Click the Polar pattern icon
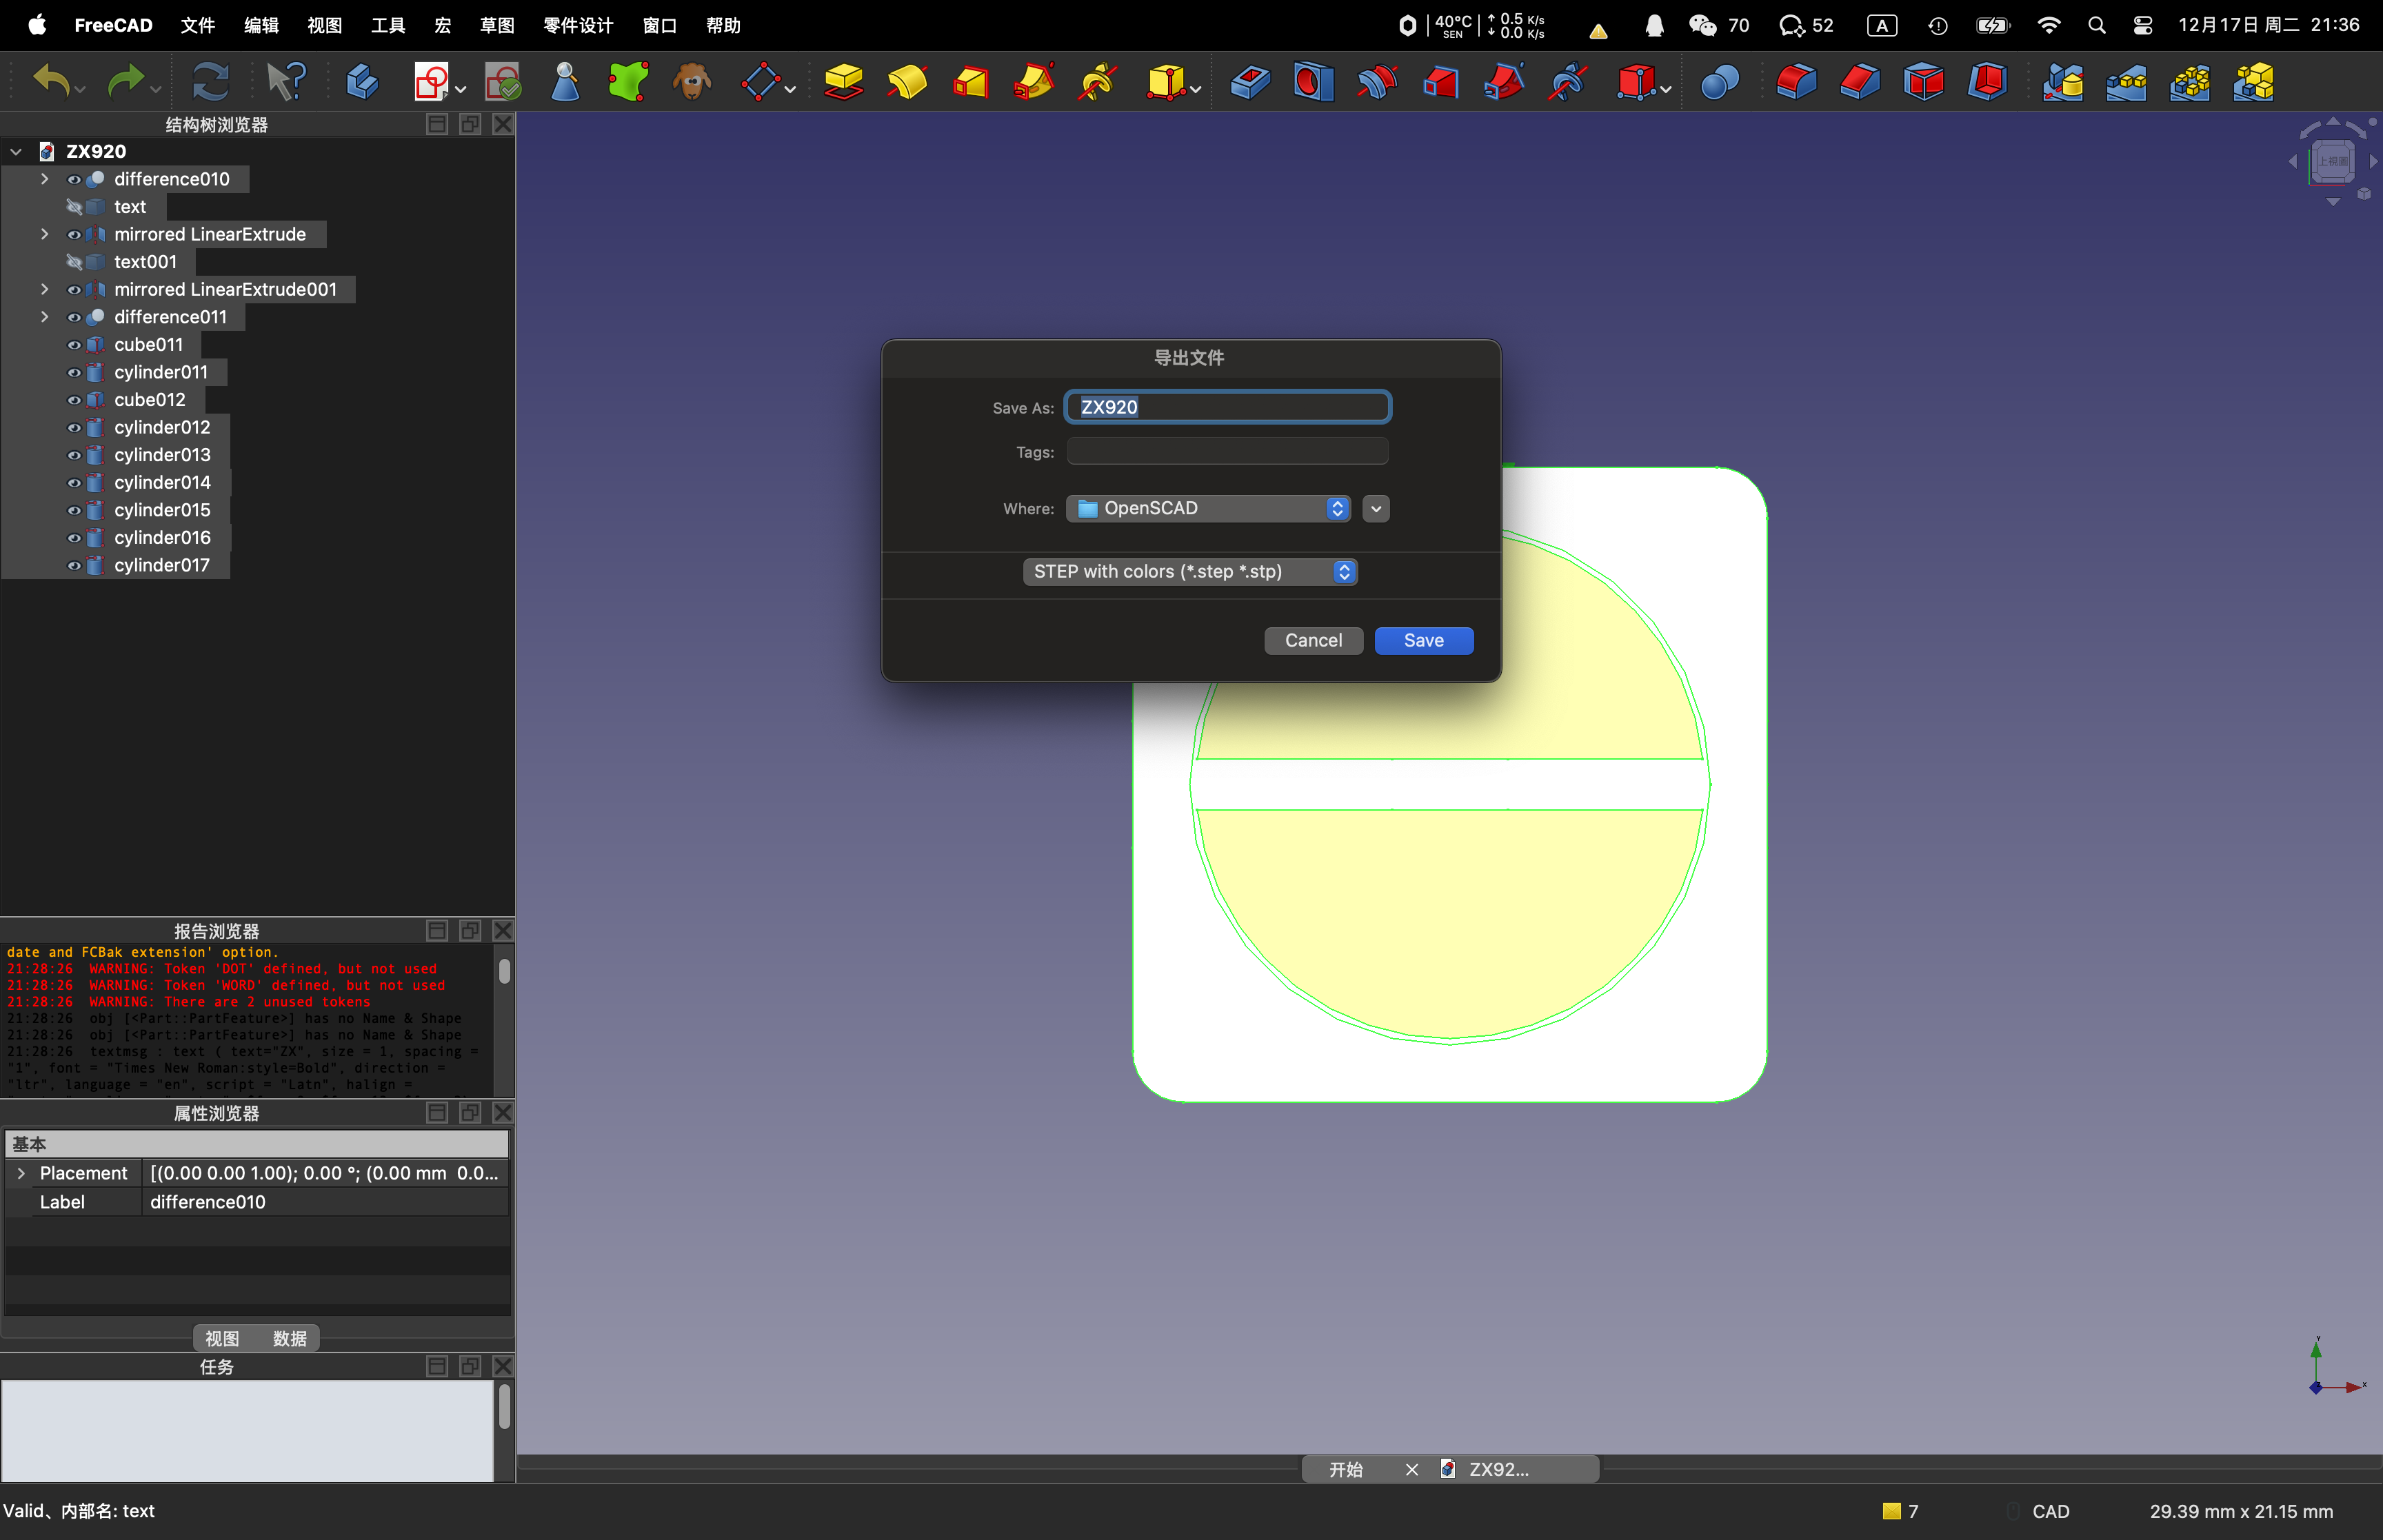This screenshot has height=1540, width=2383. coord(2190,82)
